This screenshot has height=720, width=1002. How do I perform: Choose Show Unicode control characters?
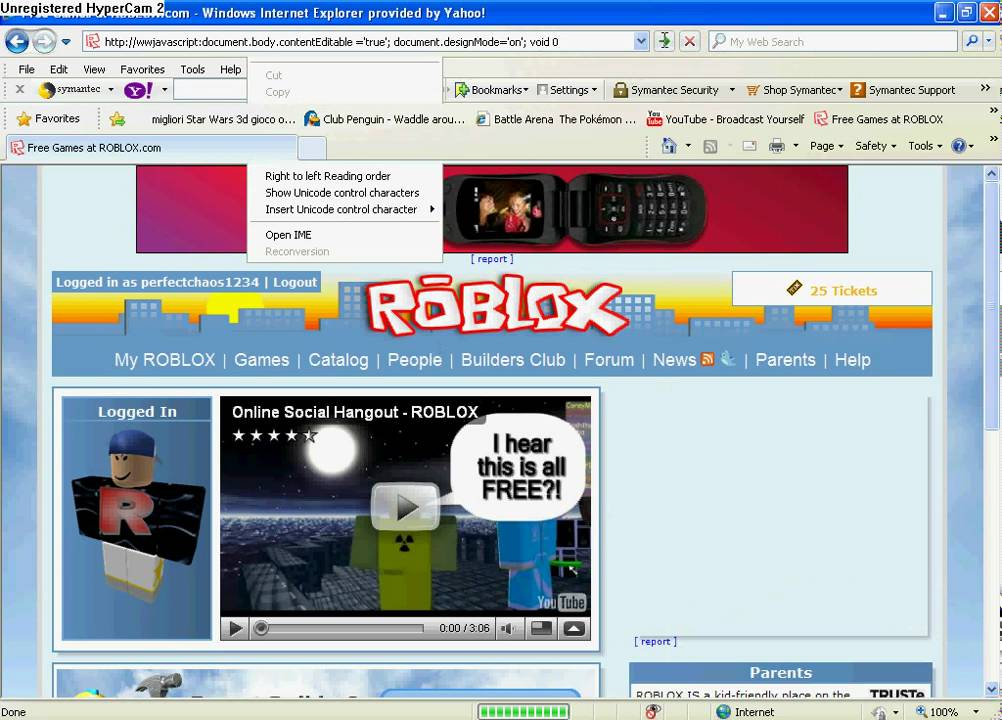coord(344,192)
